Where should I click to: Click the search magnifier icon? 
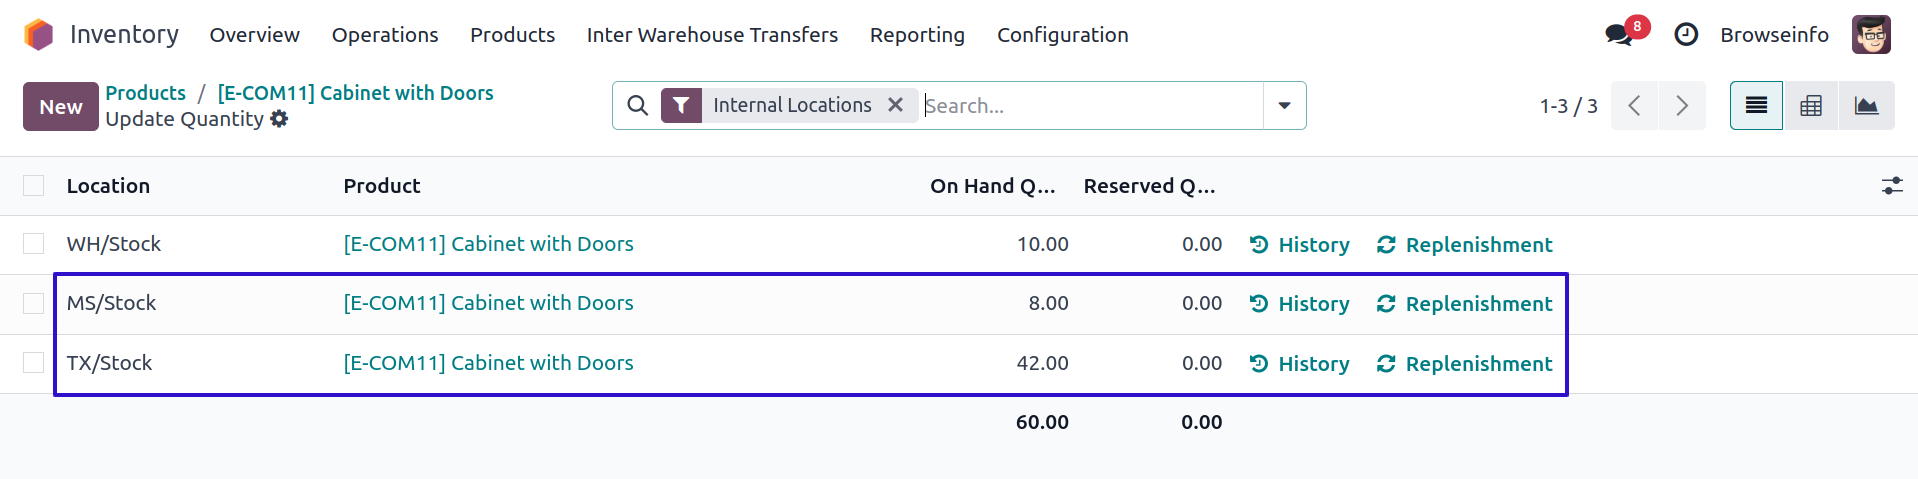(x=637, y=106)
